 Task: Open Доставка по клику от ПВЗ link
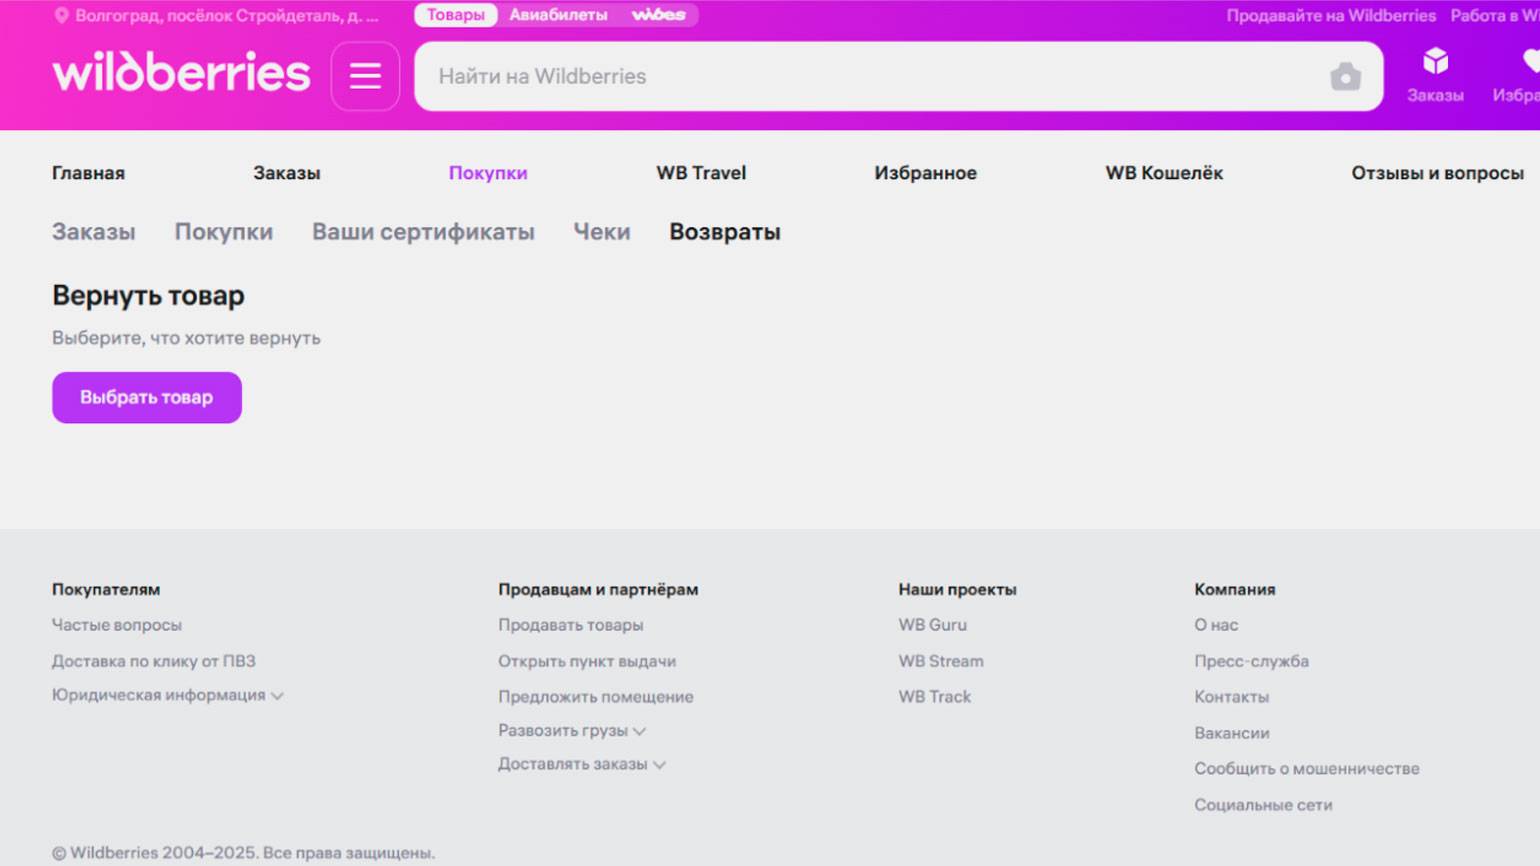154,661
